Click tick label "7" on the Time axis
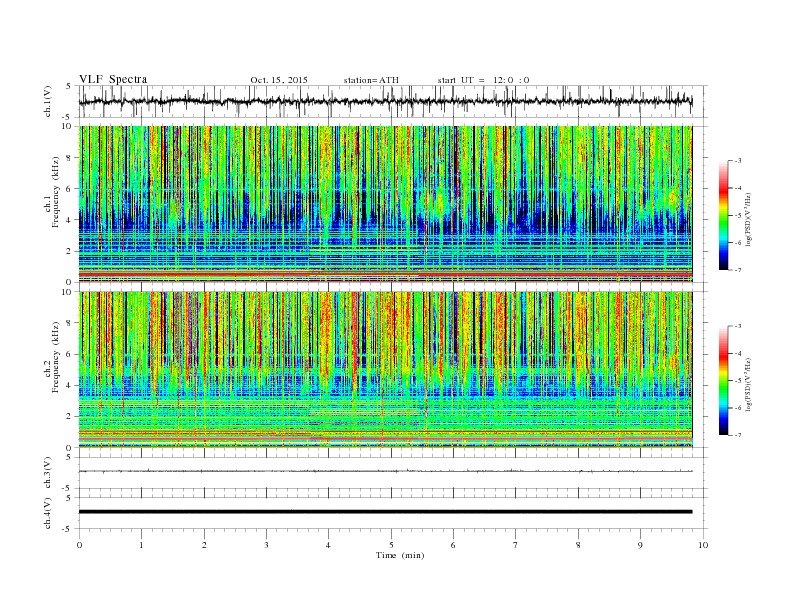 coord(516,545)
